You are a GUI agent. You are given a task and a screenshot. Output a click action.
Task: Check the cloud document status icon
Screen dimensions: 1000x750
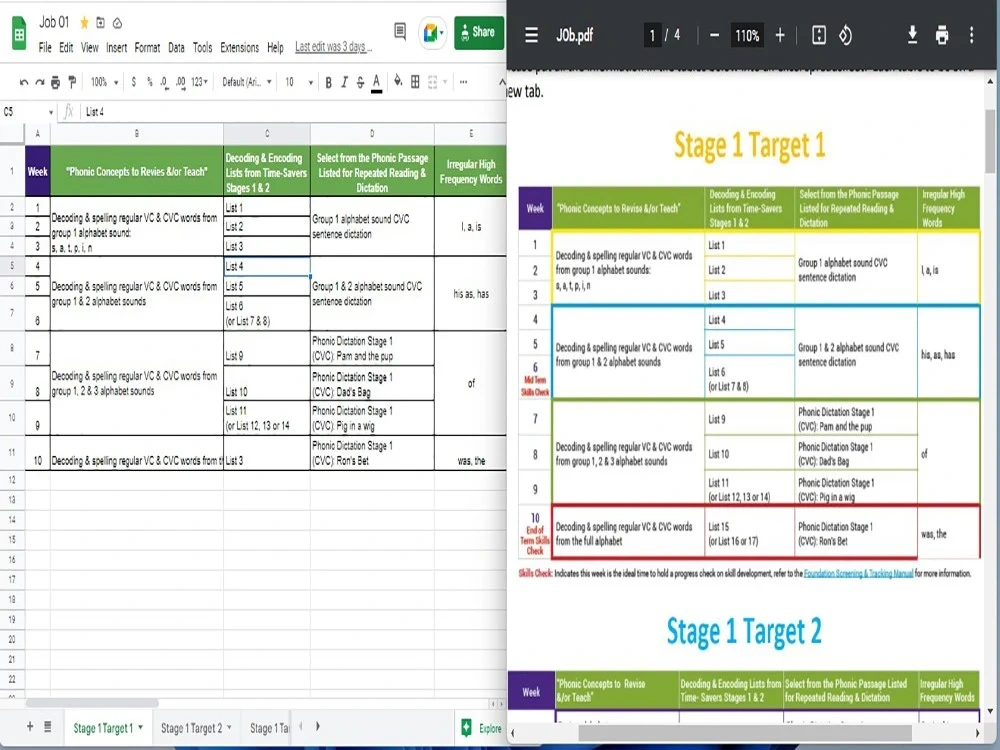117,23
